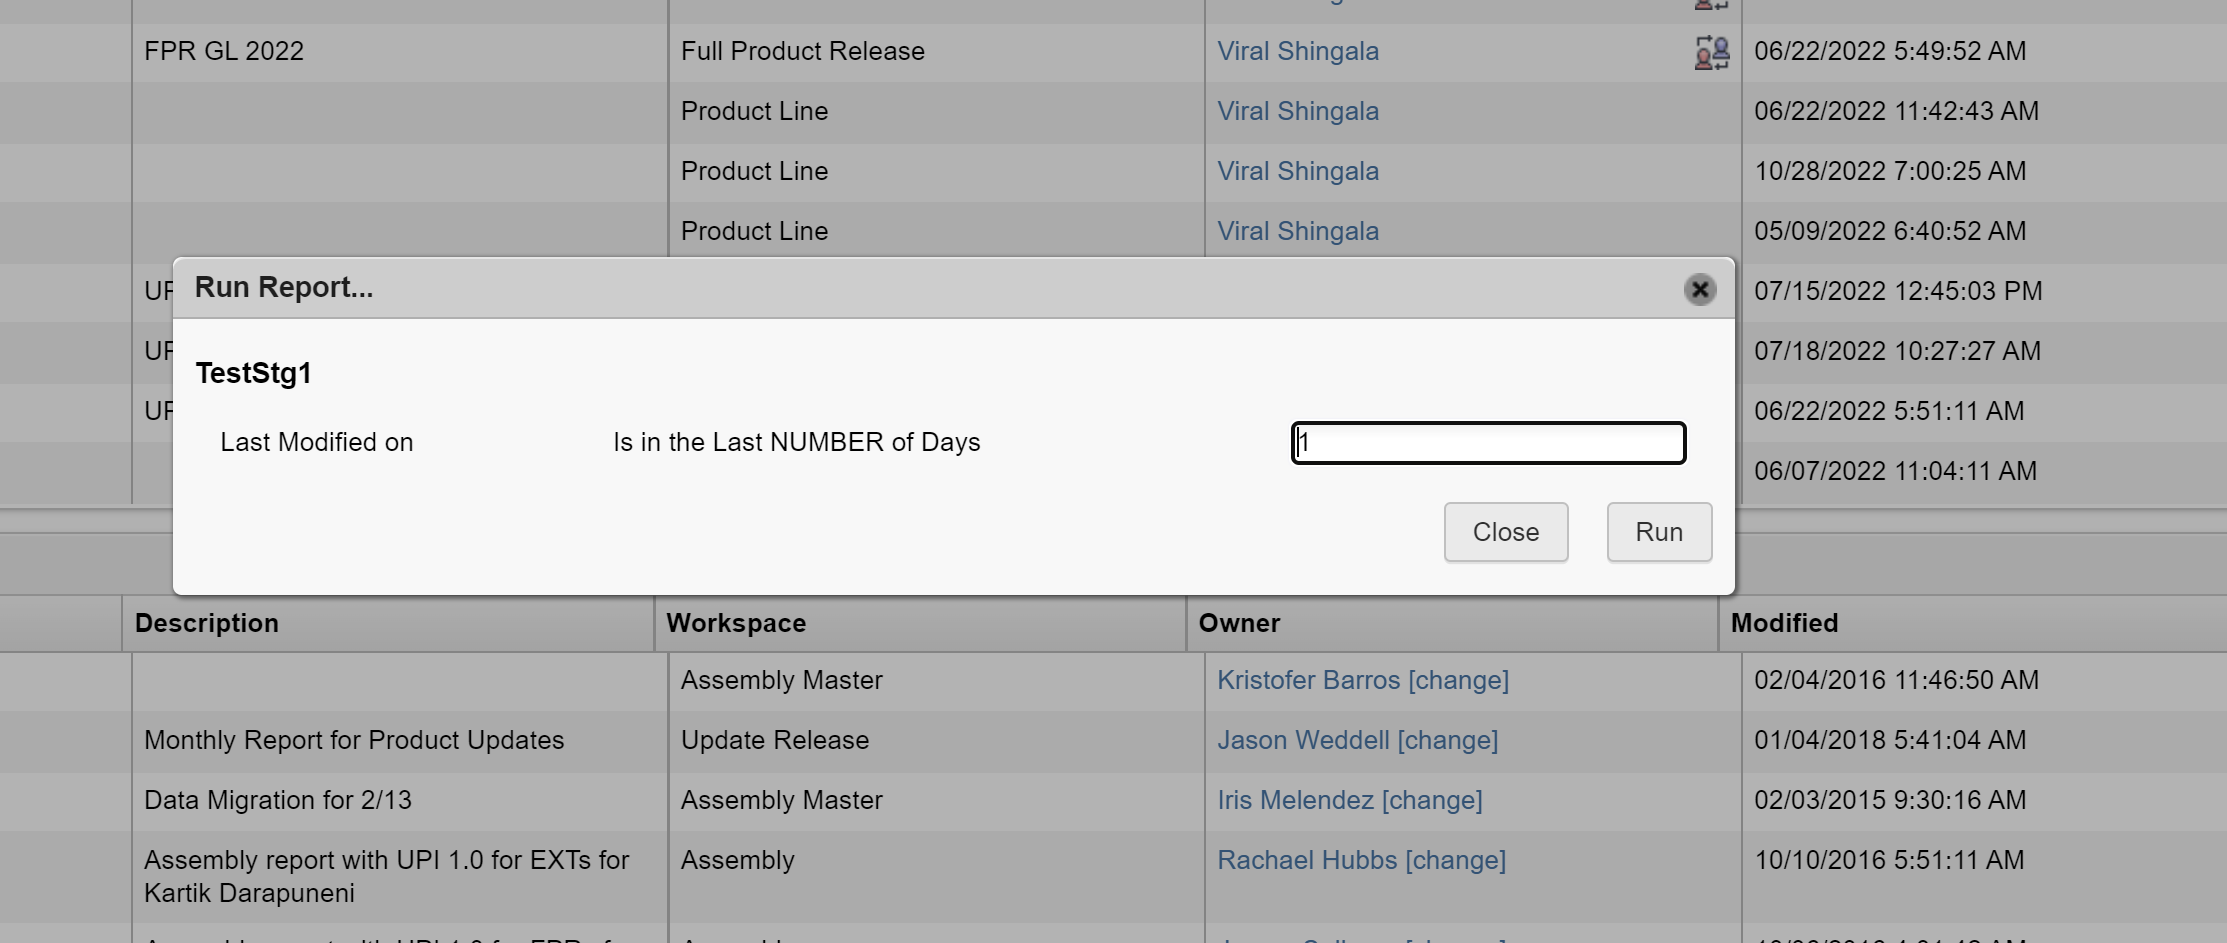Focus the Last NUMBER of Days input field
This screenshot has height=943, width=2227.
[1488, 443]
